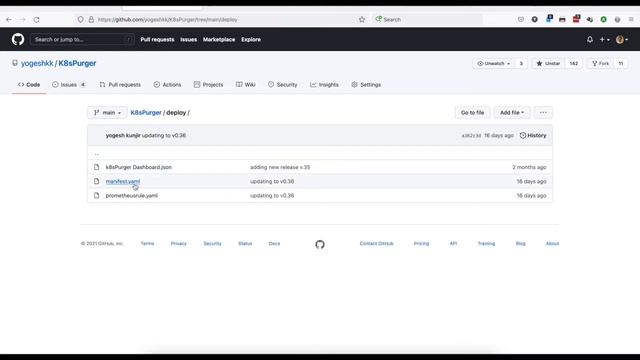
Task: Open prometheusrule.yaml file
Action: click(x=132, y=196)
